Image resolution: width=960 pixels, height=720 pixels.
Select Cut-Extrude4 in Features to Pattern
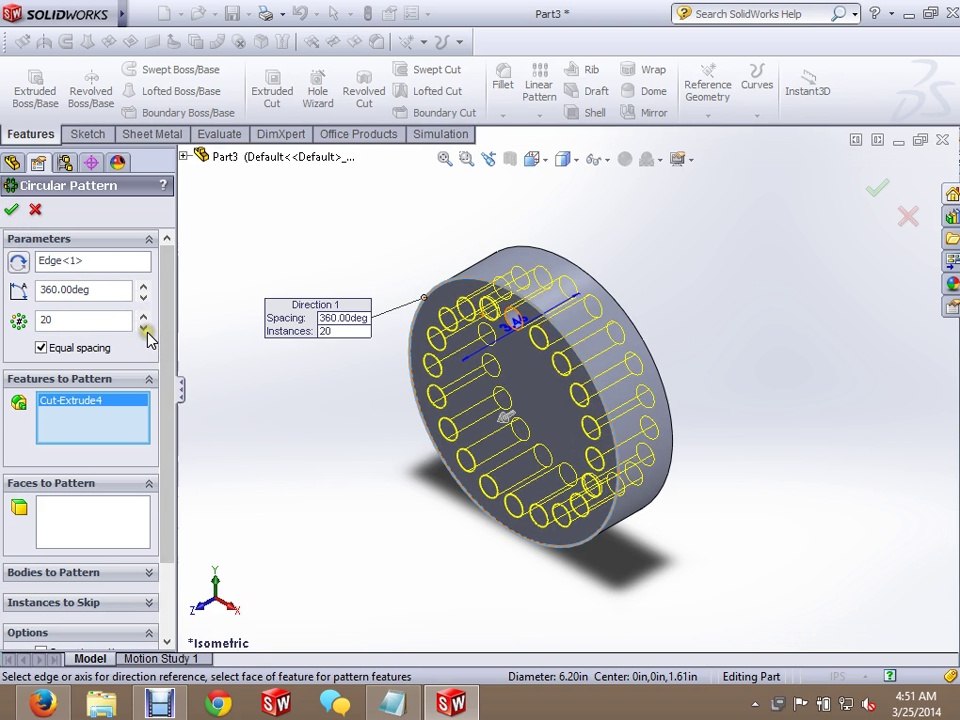[92, 400]
